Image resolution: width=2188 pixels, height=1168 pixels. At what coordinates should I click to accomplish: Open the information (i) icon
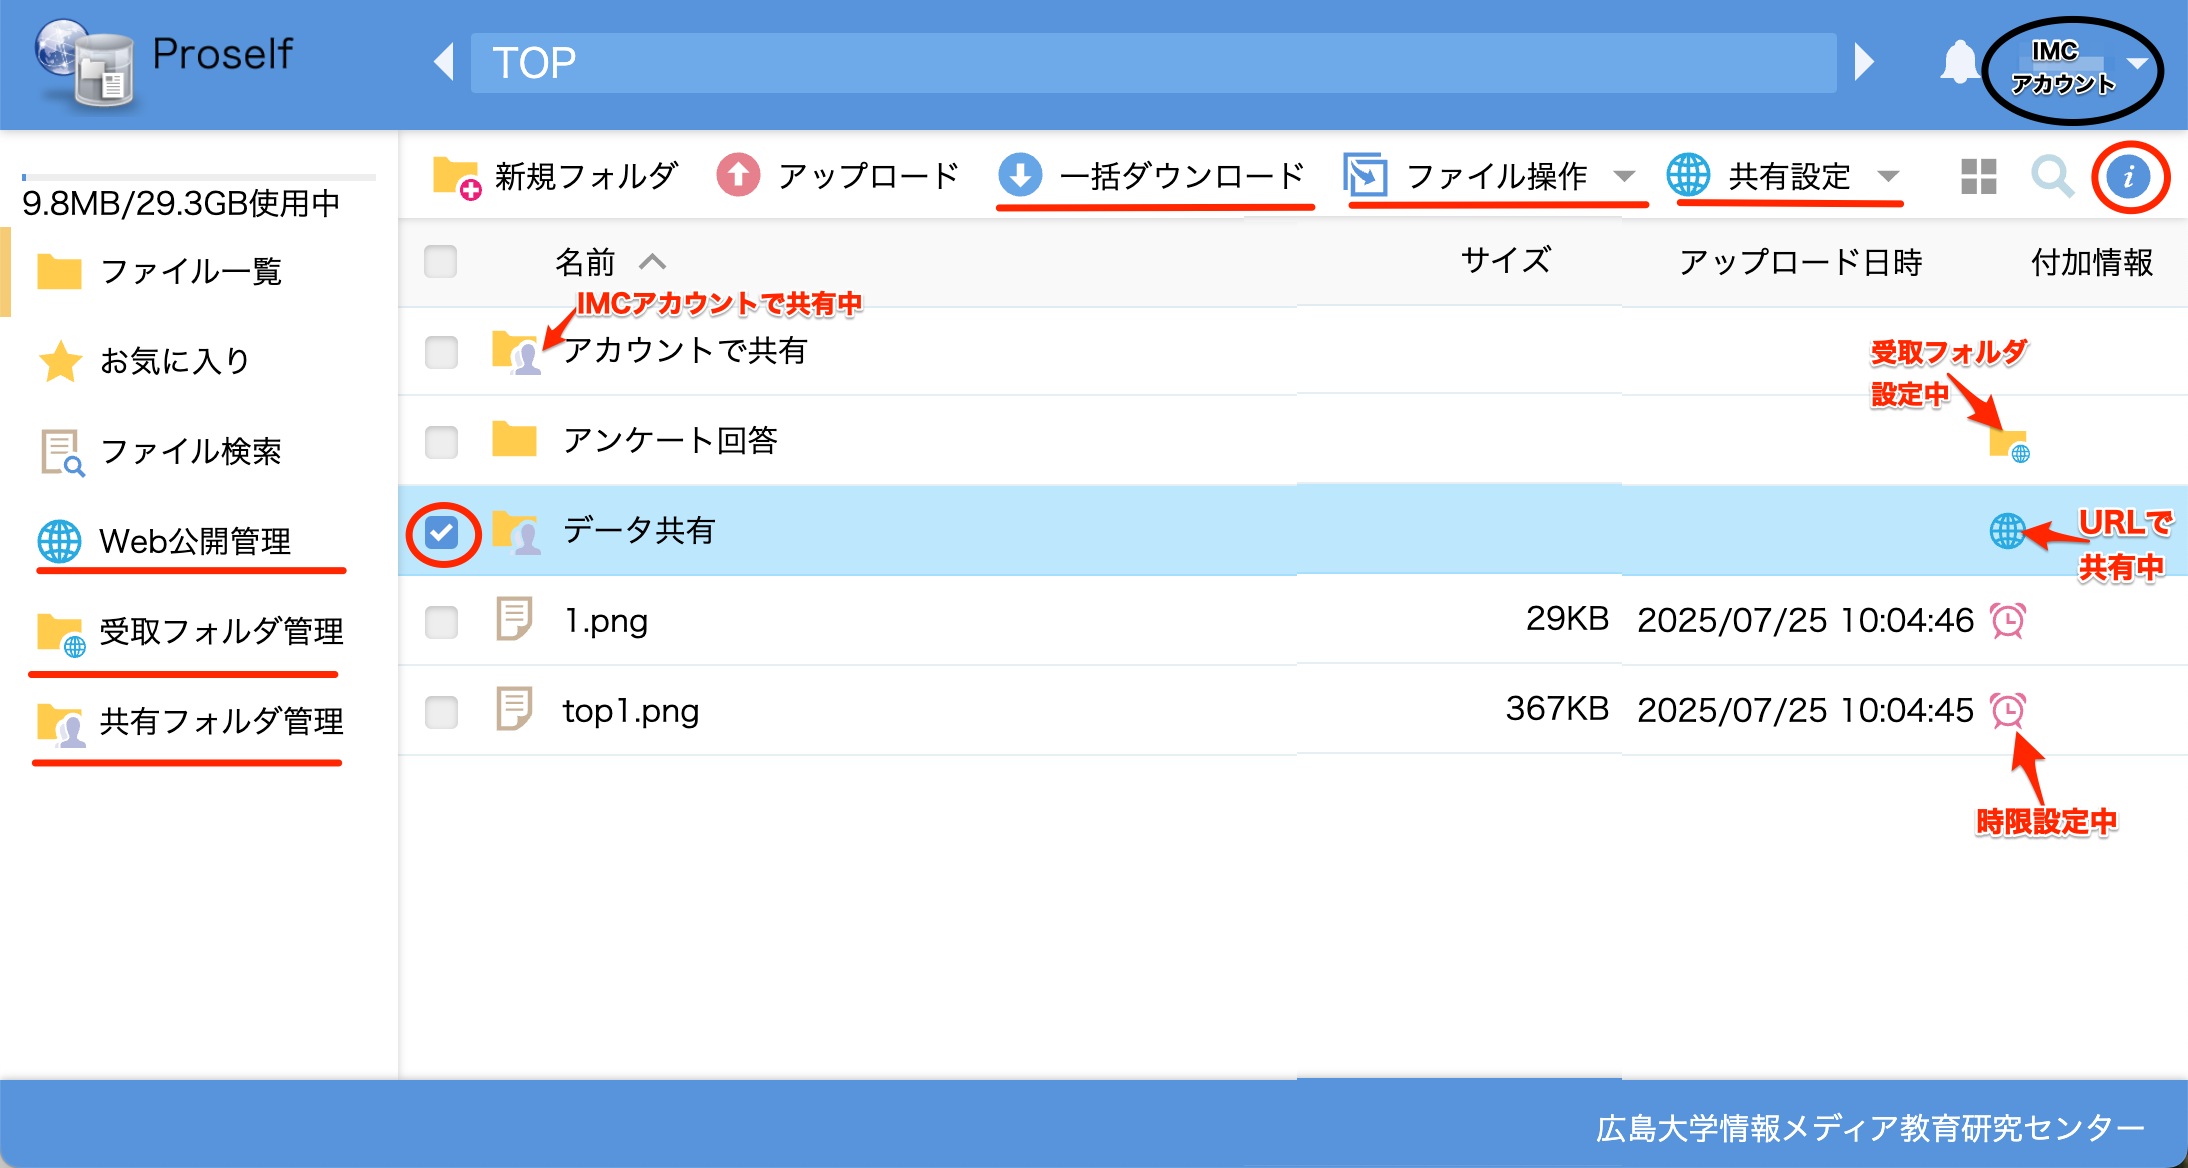click(x=2128, y=177)
